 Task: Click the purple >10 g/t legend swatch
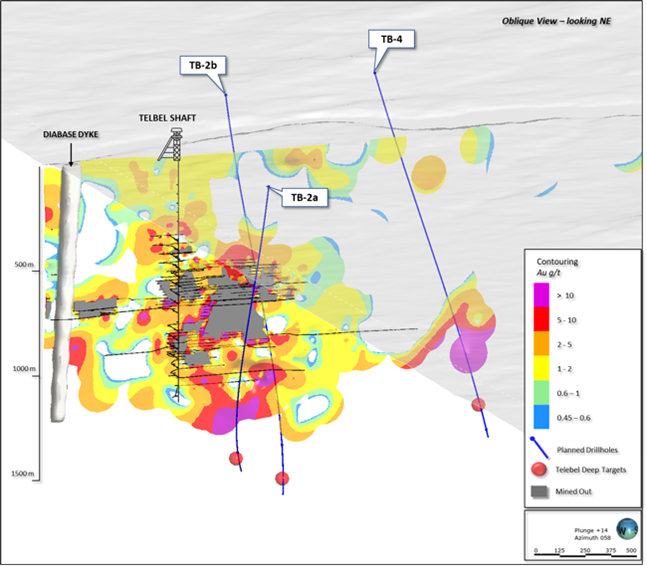541,295
